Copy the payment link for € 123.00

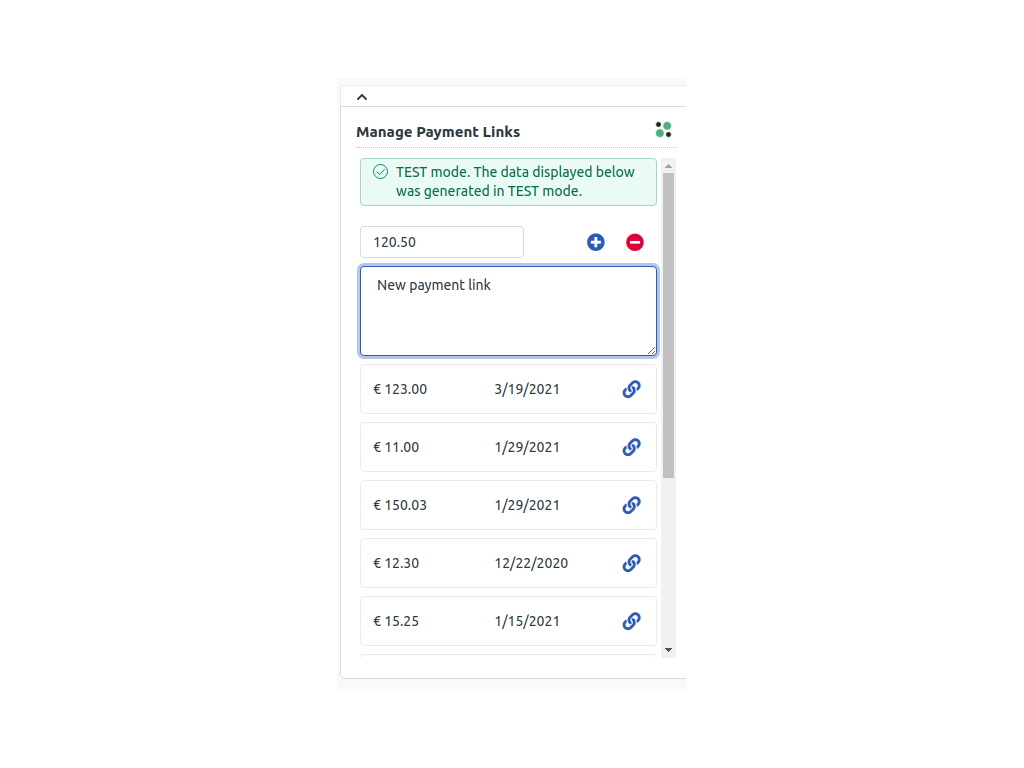(x=631, y=389)
